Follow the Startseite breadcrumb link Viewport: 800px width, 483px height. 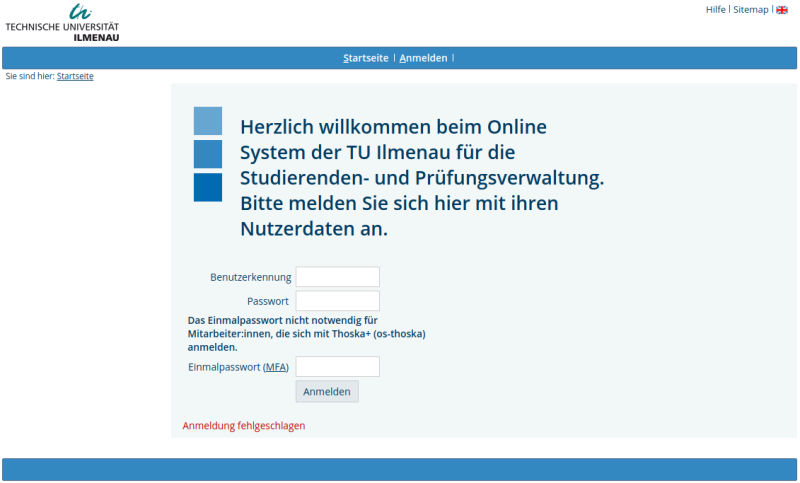point(75,76)
